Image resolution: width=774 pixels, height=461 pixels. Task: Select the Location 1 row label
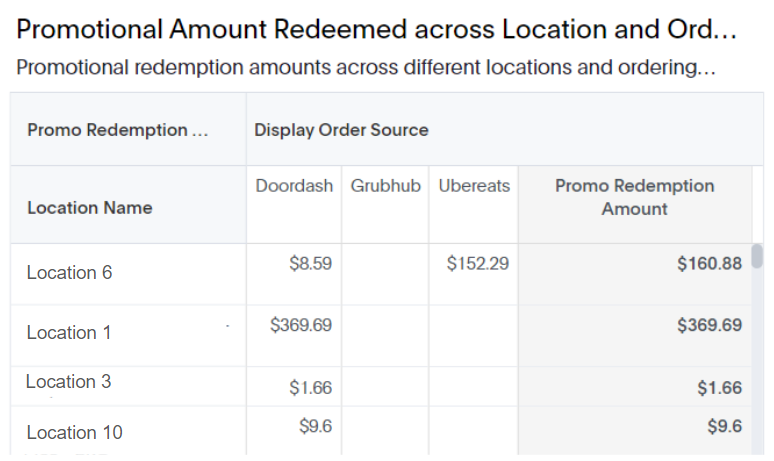coord(69,333)
